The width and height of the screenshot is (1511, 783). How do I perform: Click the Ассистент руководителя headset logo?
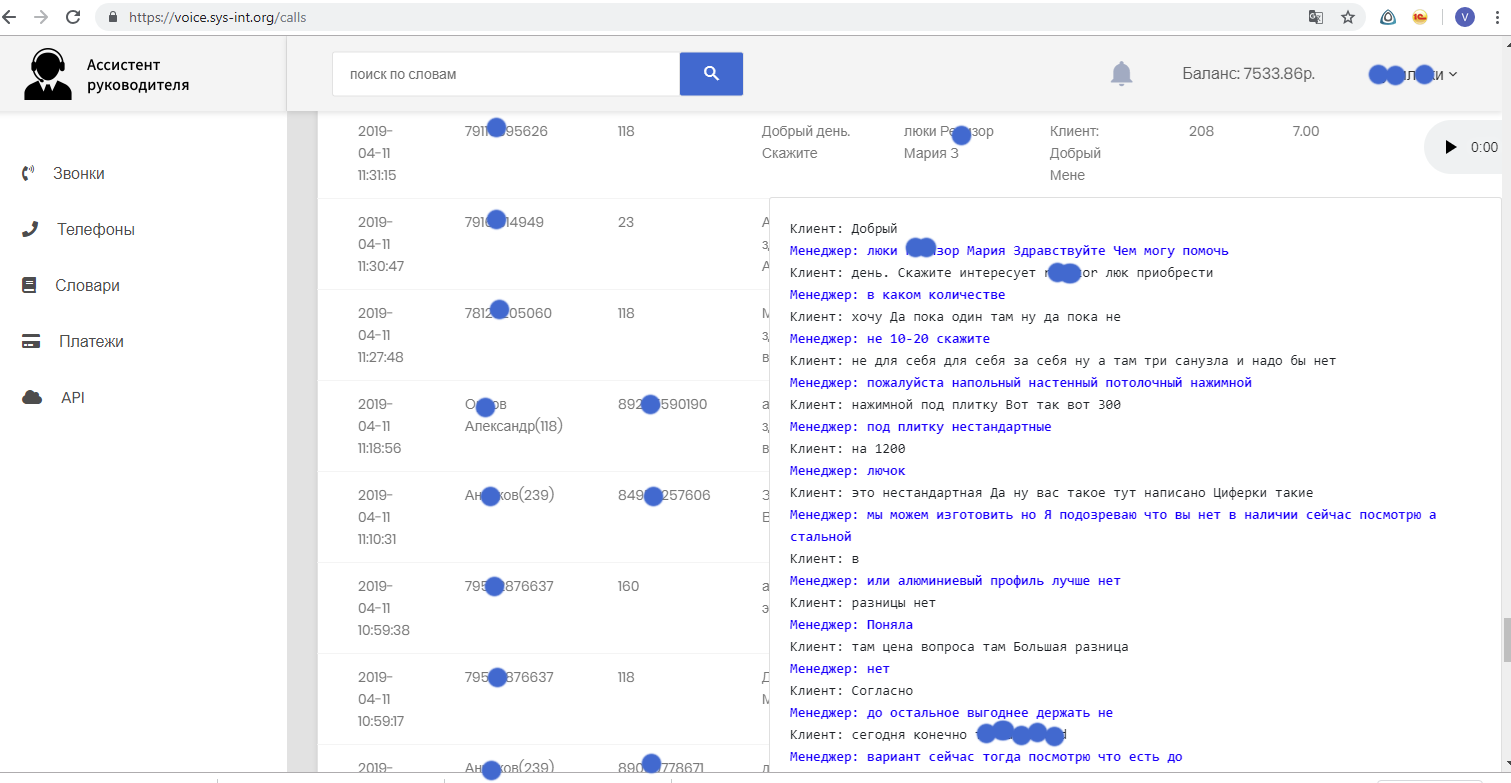tap(46, 75)
